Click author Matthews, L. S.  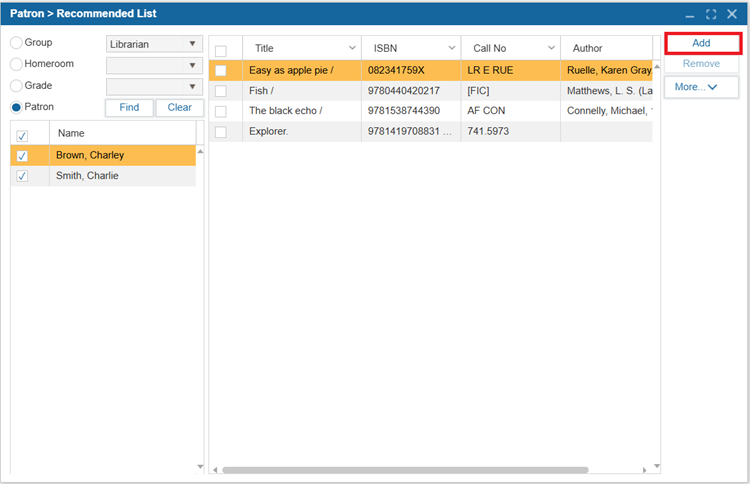tap(609, 90)
